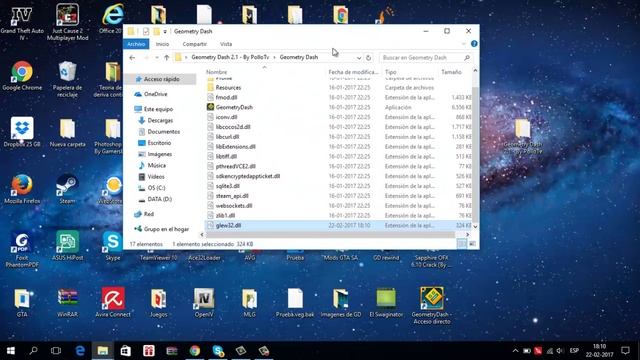Open El Swaginator desktop icon

click(386, 303)
